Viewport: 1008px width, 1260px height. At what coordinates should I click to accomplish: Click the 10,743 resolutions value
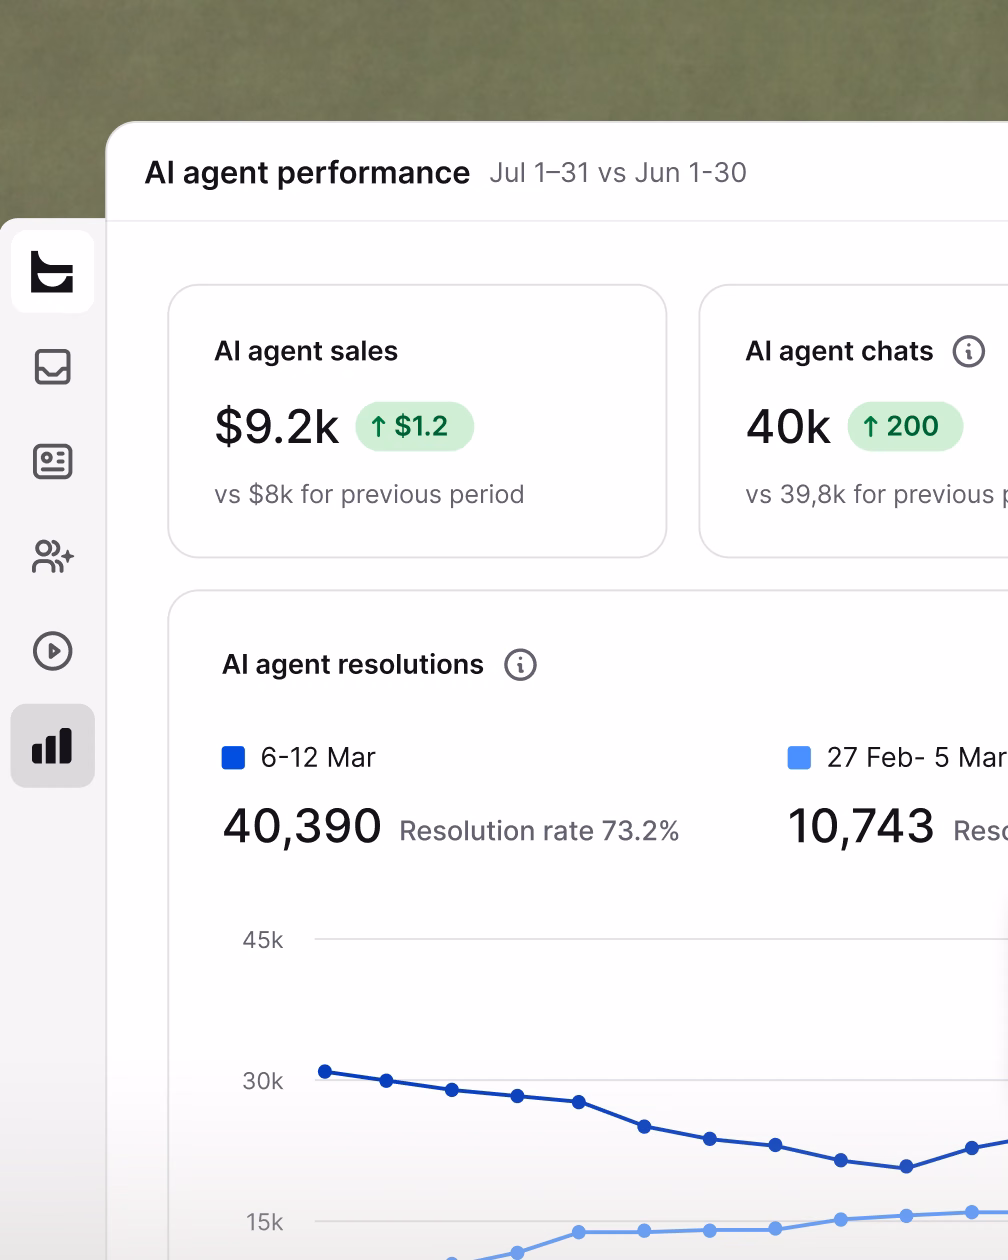(x=861, y=827)
